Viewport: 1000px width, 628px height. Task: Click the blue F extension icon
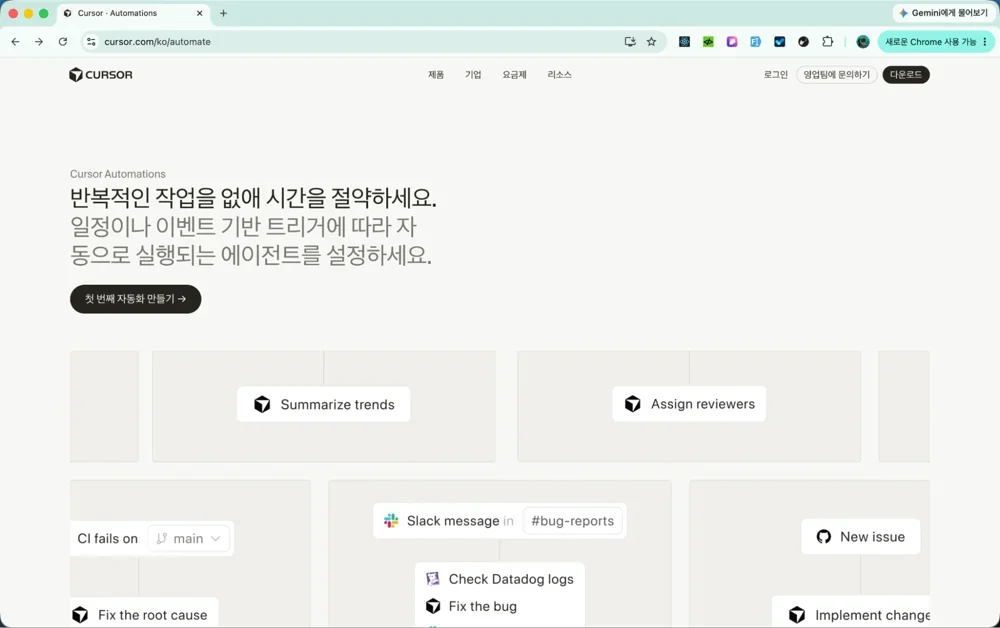click(756, 41)
